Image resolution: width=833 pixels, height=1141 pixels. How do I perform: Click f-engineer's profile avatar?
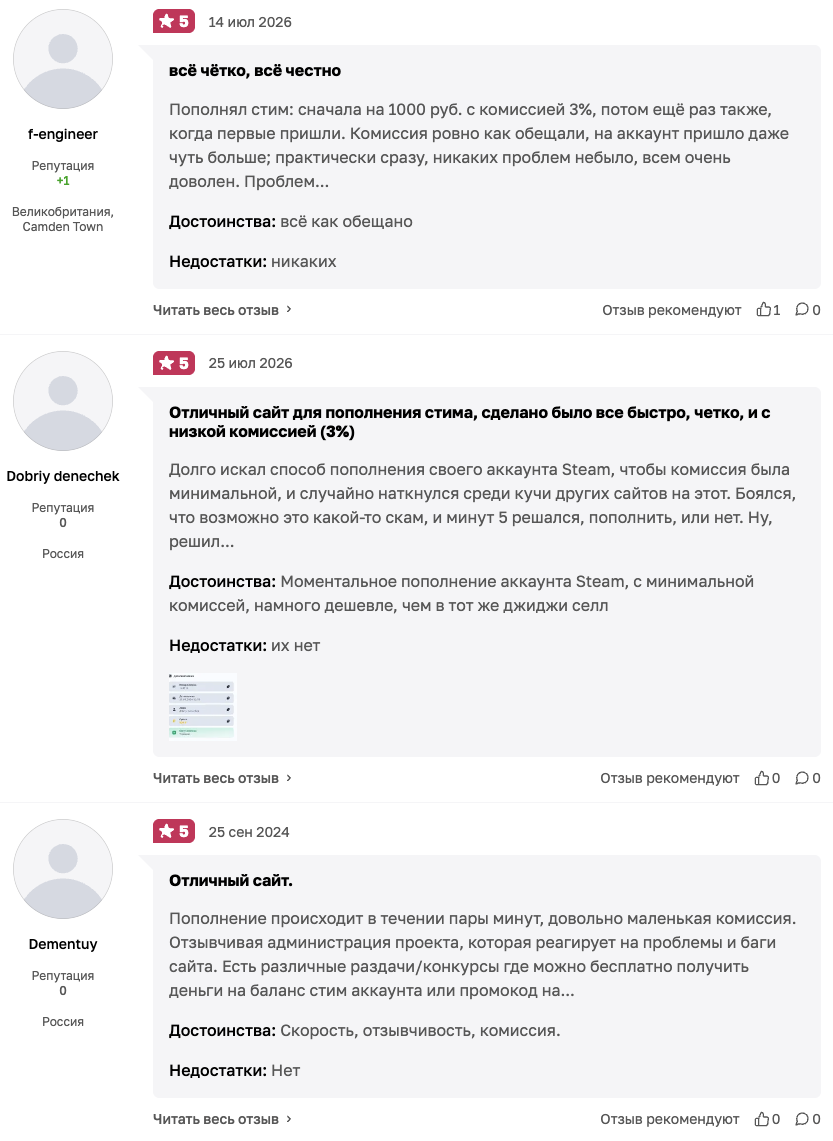[x=63, y=60]
